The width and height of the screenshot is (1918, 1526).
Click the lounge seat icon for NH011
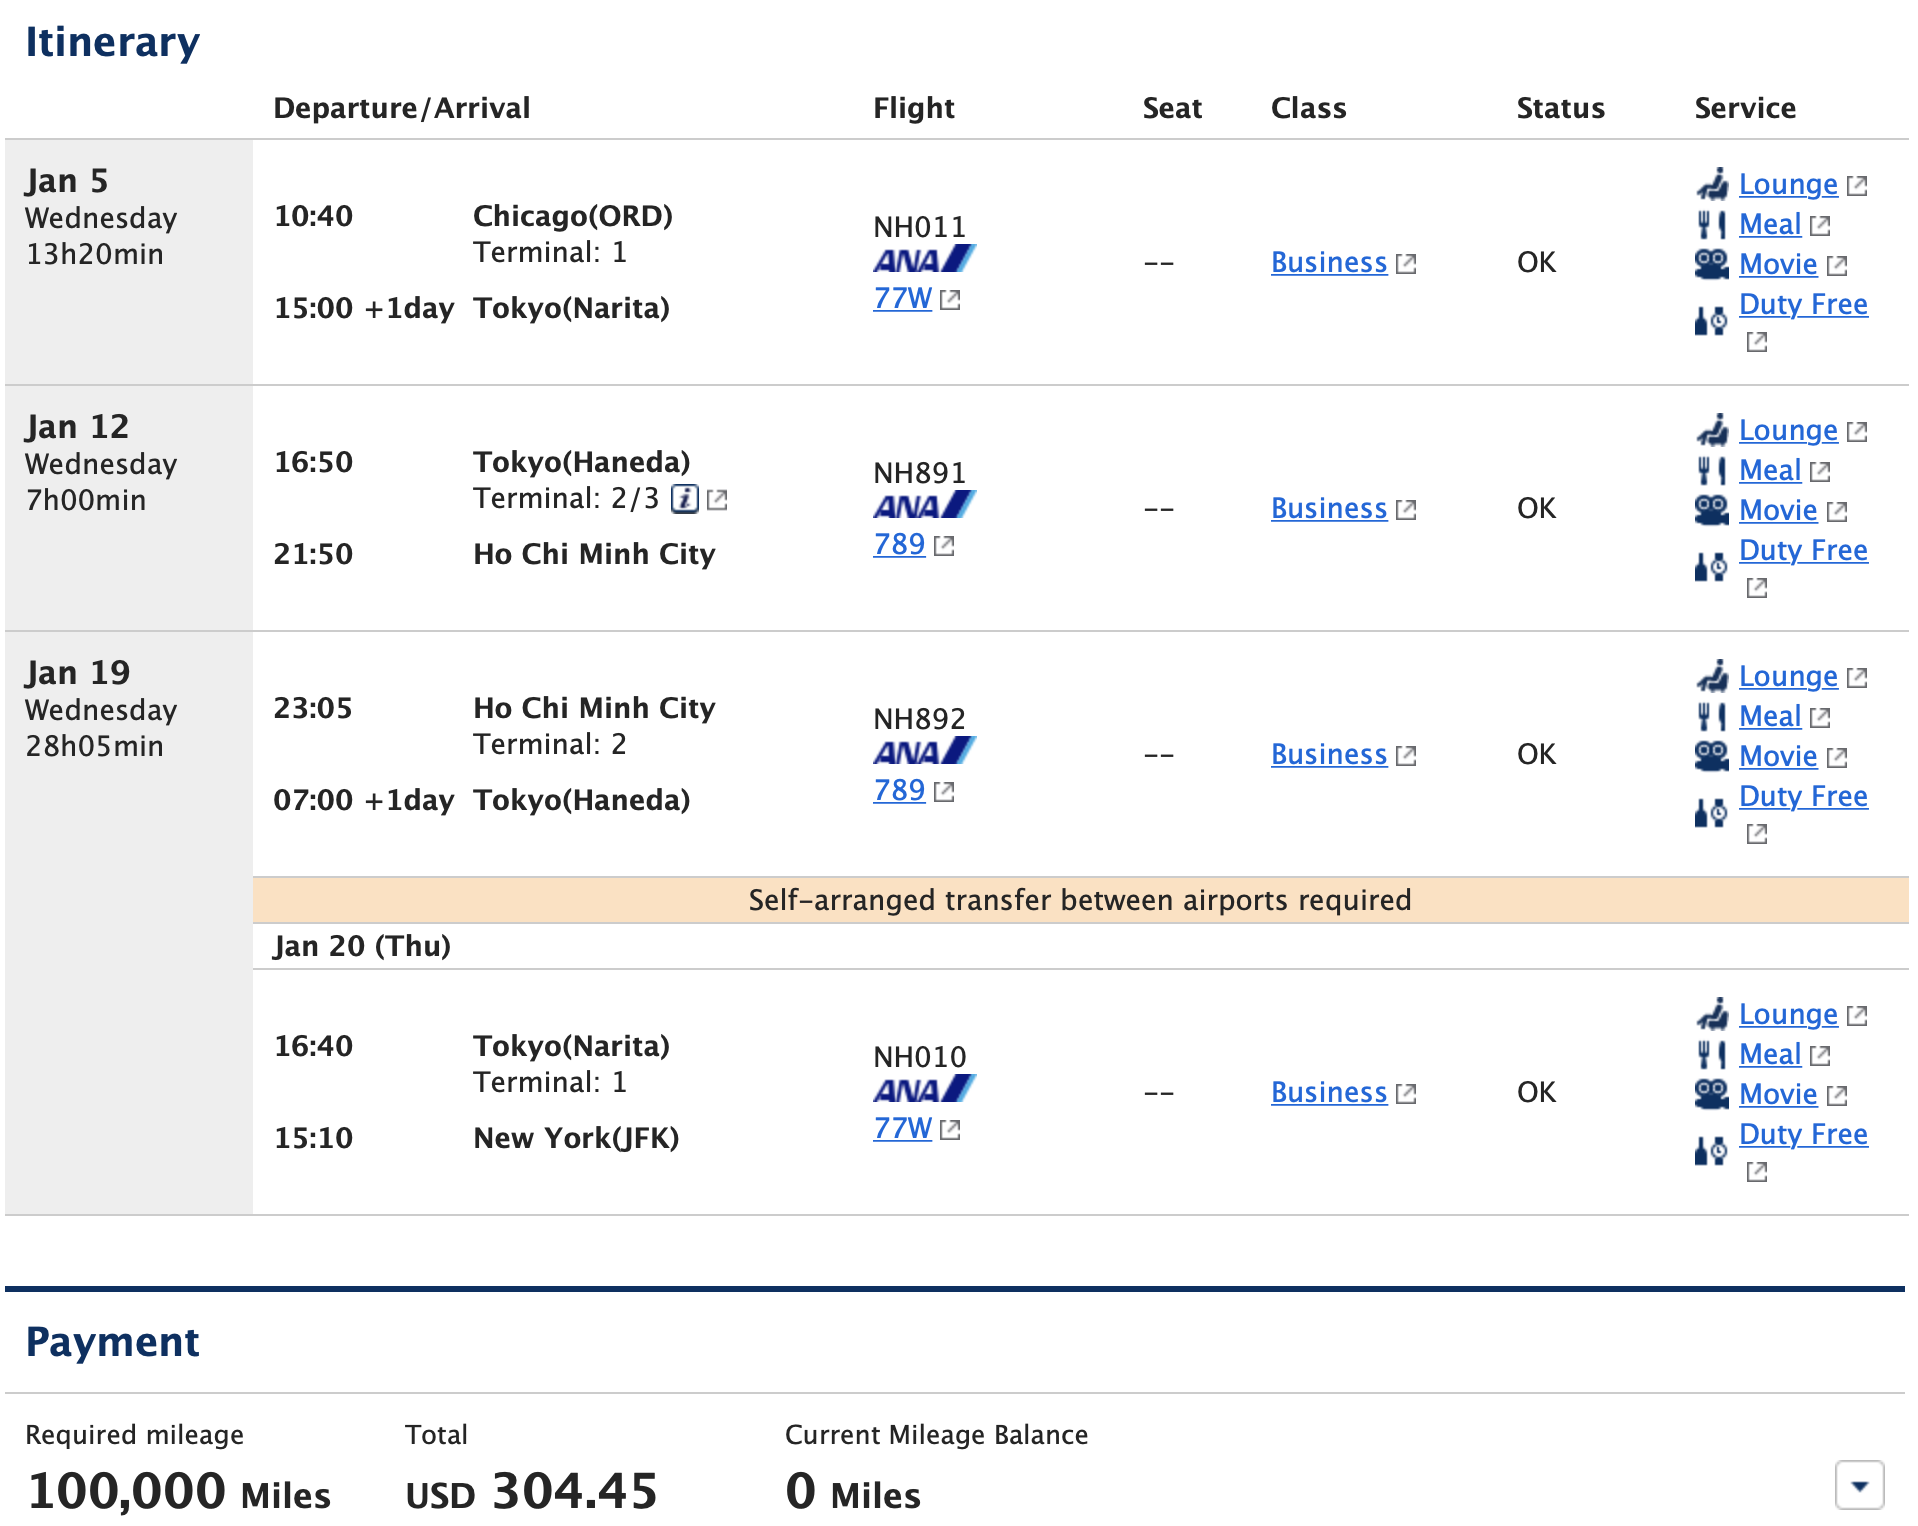click(x=1712, y=184)
